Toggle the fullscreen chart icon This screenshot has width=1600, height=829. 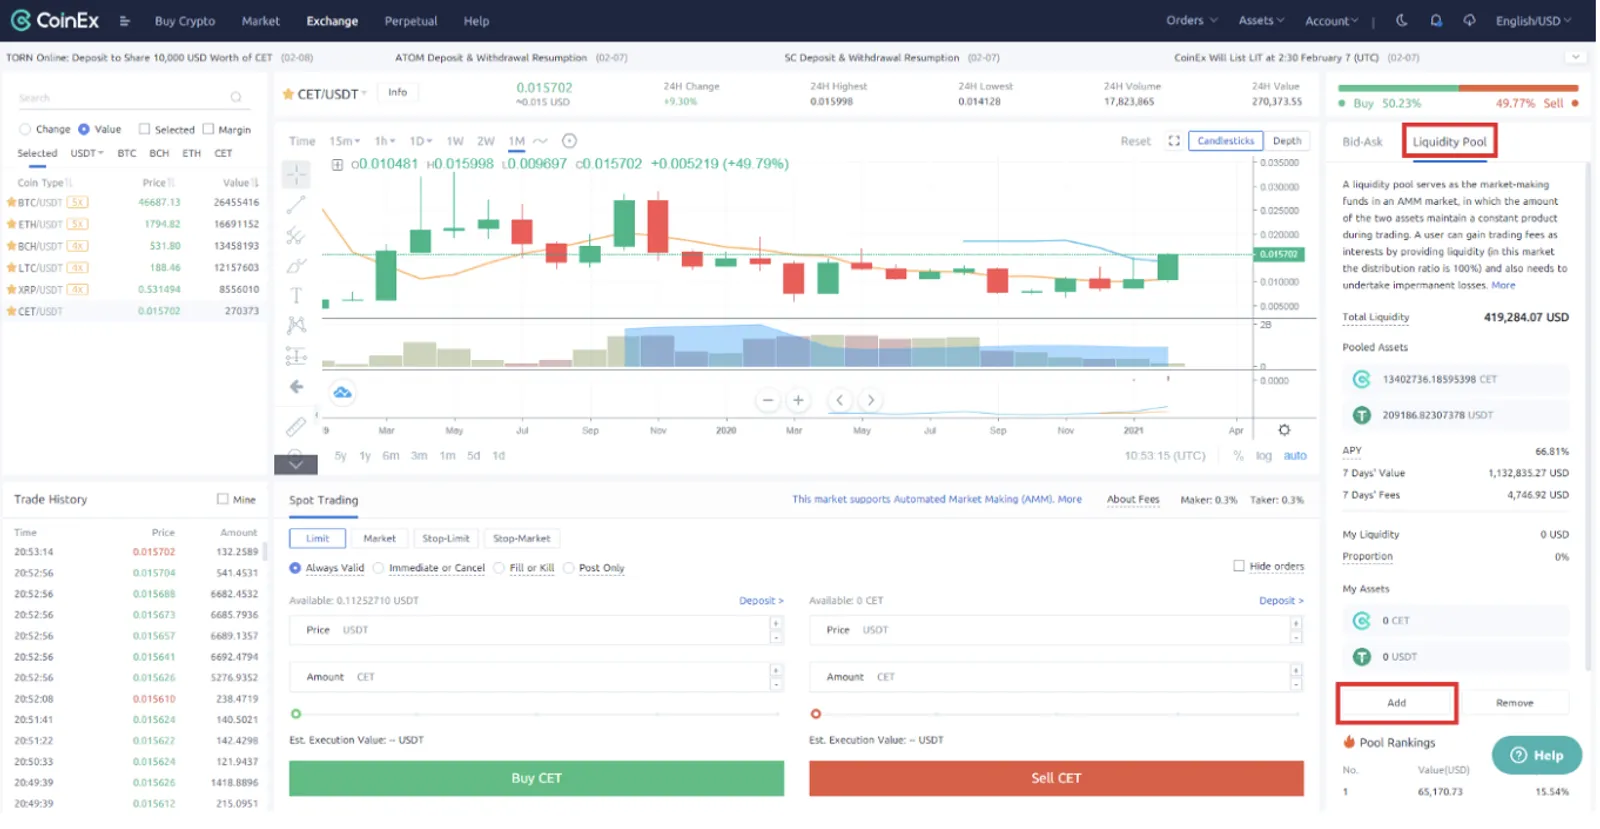tap(1174, 141)
